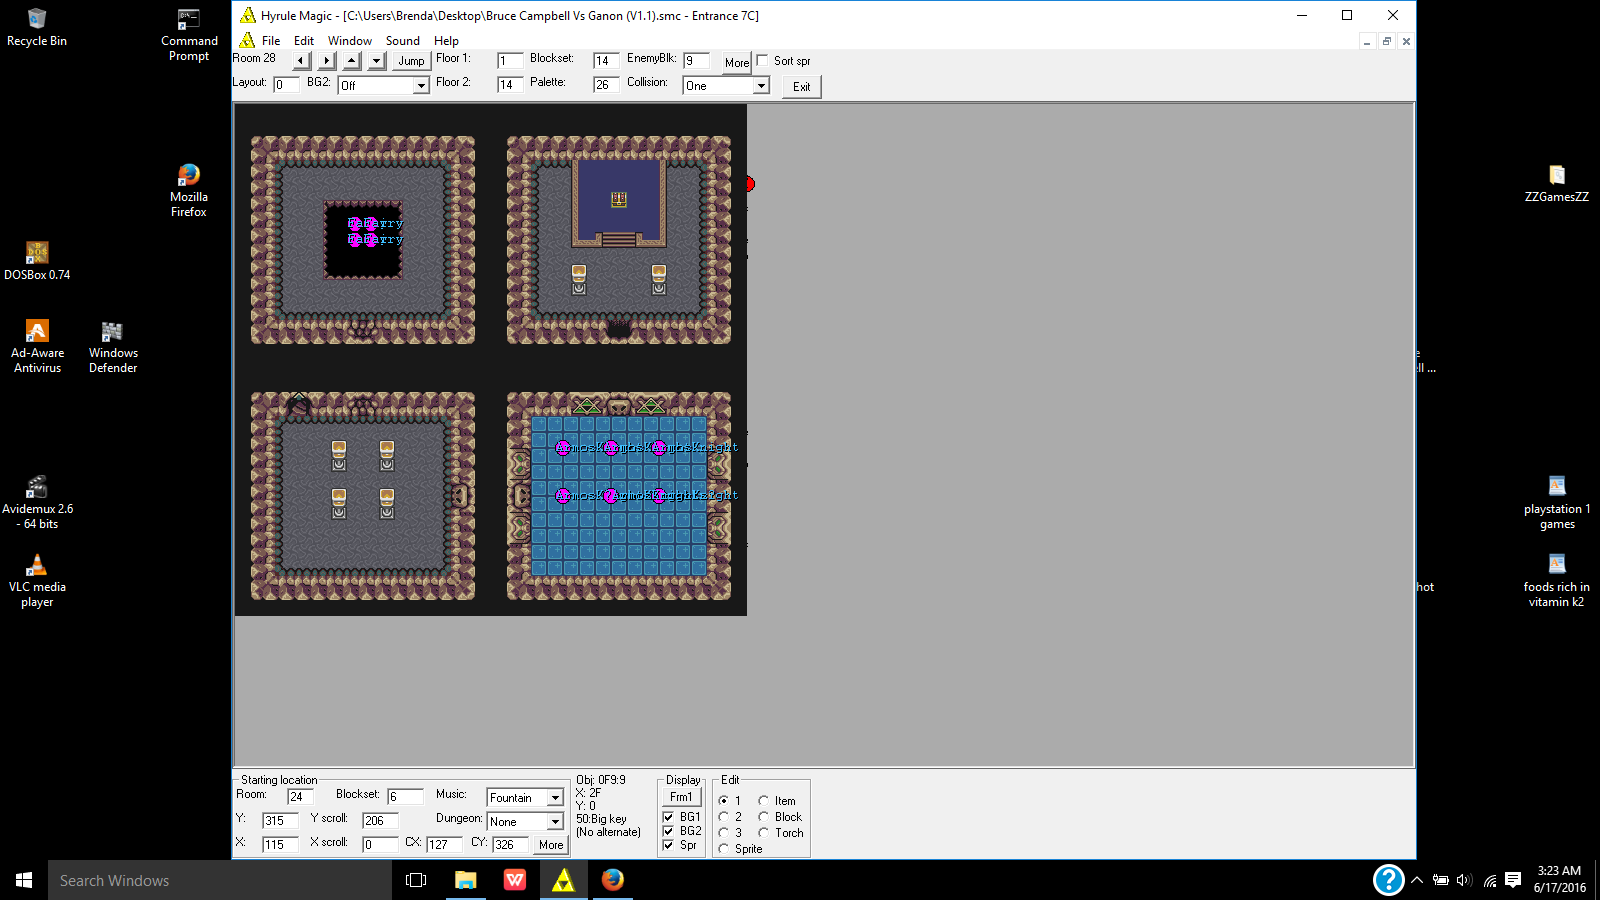This screenshot has width=1600, height=900.
Task: Select left pedestal in top-right room
Action: [x=579, y=279]
